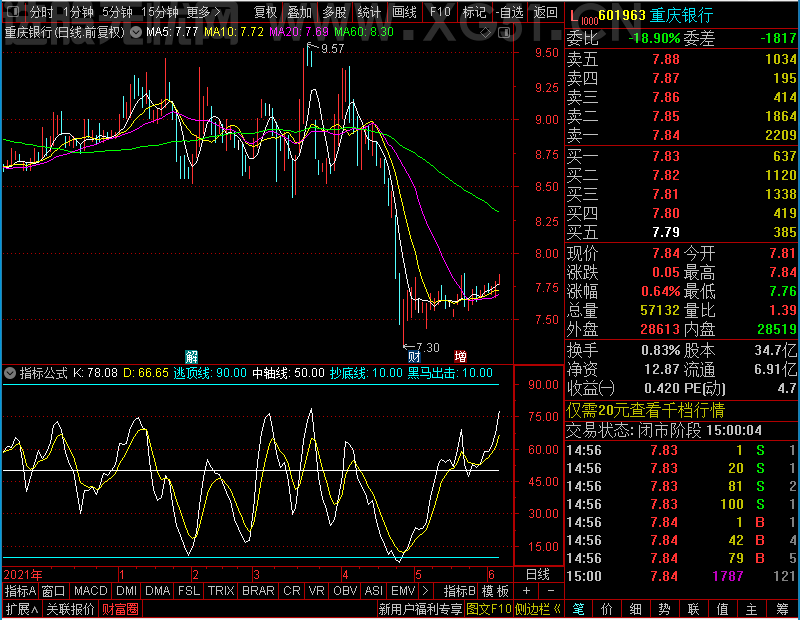Collapse the 侧边栏 sidebar
Screen dimensions: 800x620
pos(538,609)
